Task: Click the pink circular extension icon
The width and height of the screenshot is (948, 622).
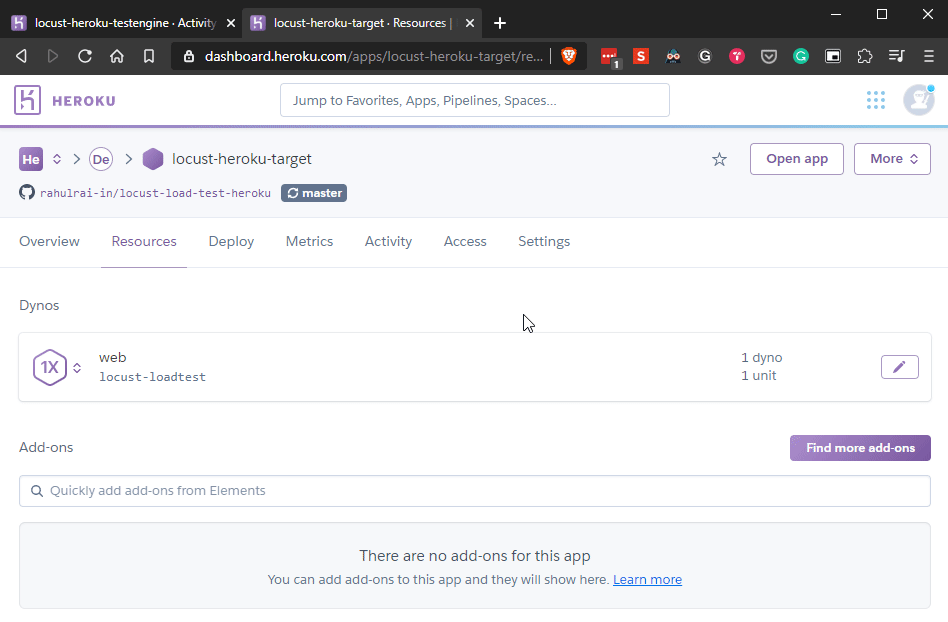Action: click(736, 56)
